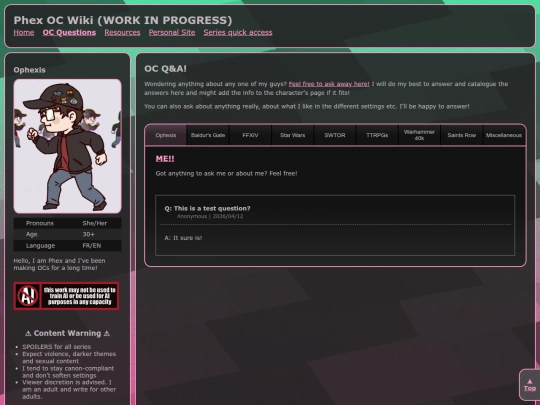
Task: Go to OC Questions page
Action: coord(69,32)
